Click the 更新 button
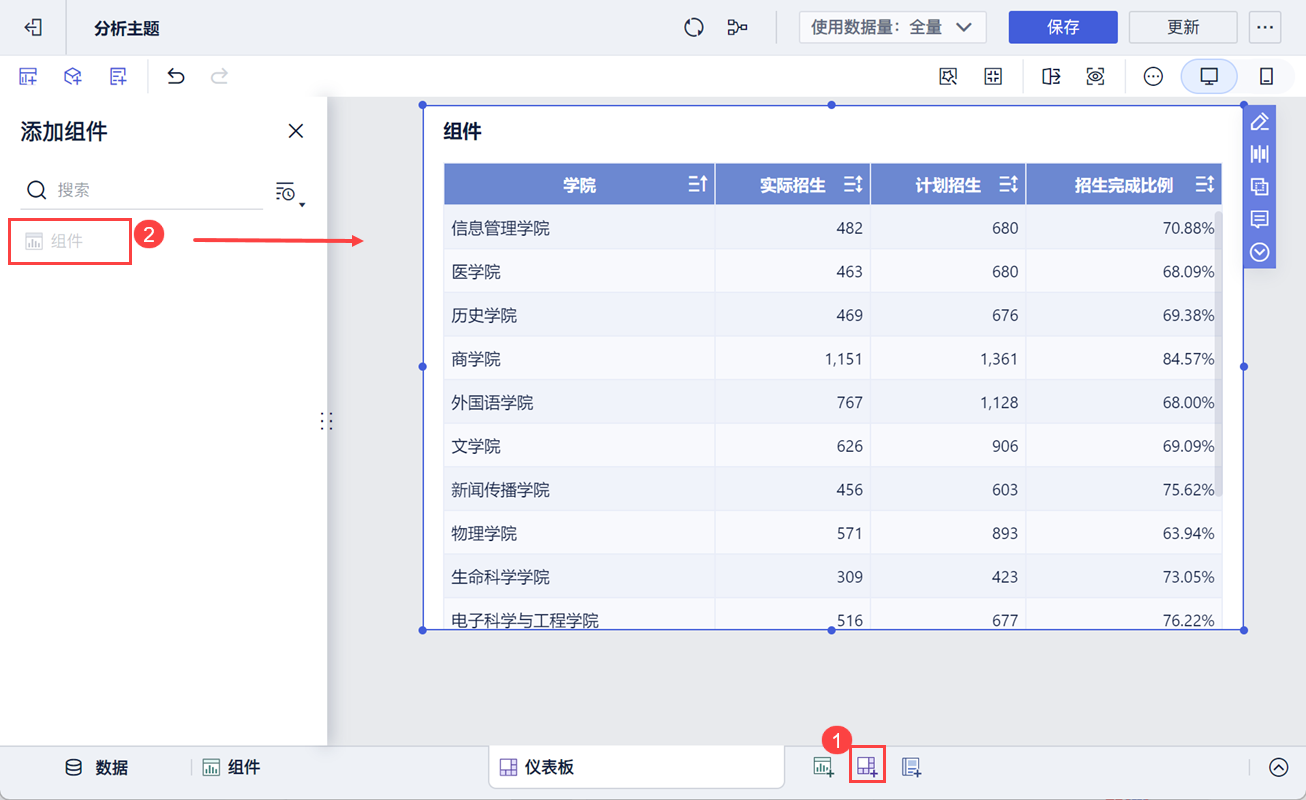Screen dimensions: 1306x800 pyautogui.click(x=1183, y=27)
